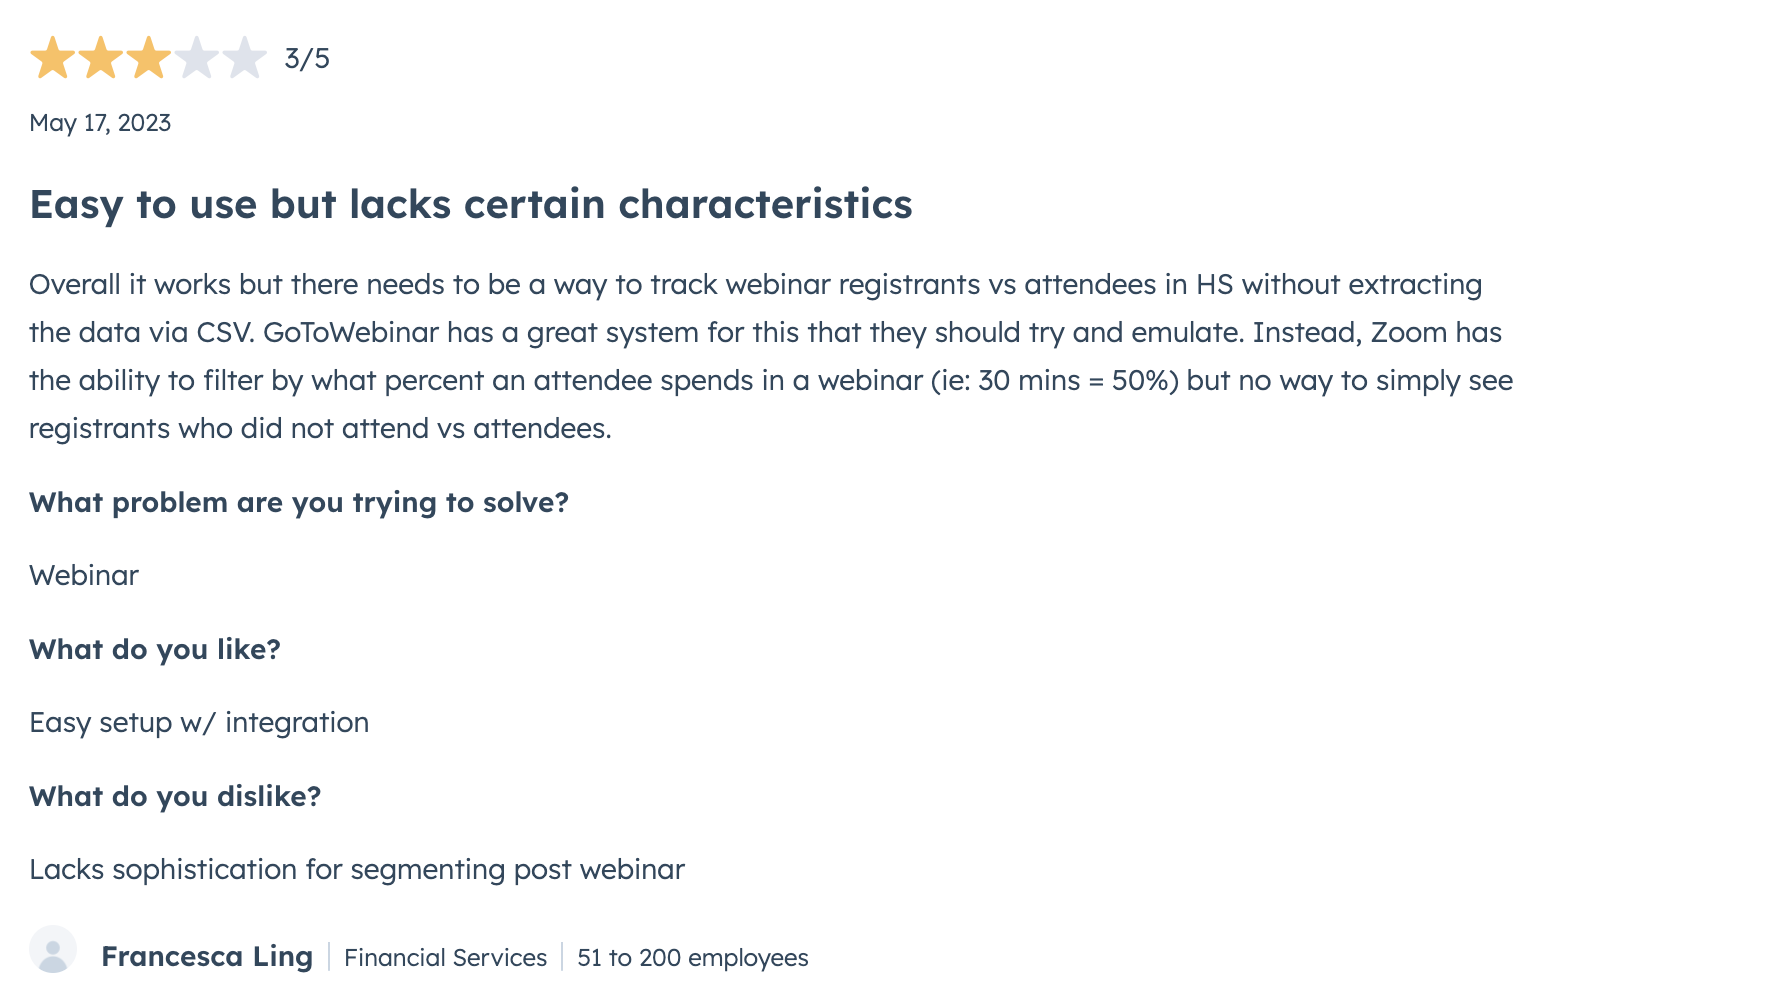Select the Financial Services industry label
Image resolution: width=1774 pixels, height=1002 pixels.
pos(445,958)
